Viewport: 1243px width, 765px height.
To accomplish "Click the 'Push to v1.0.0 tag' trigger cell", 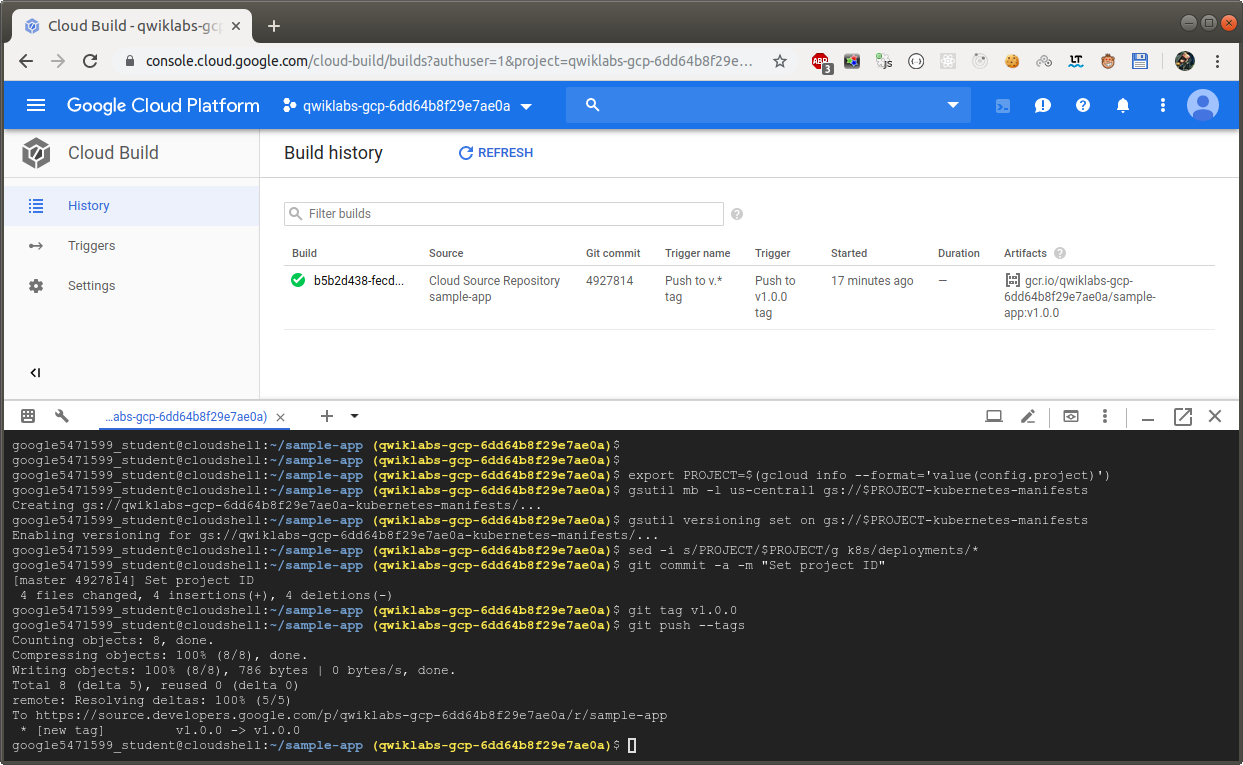I will [x=775, y=297].
